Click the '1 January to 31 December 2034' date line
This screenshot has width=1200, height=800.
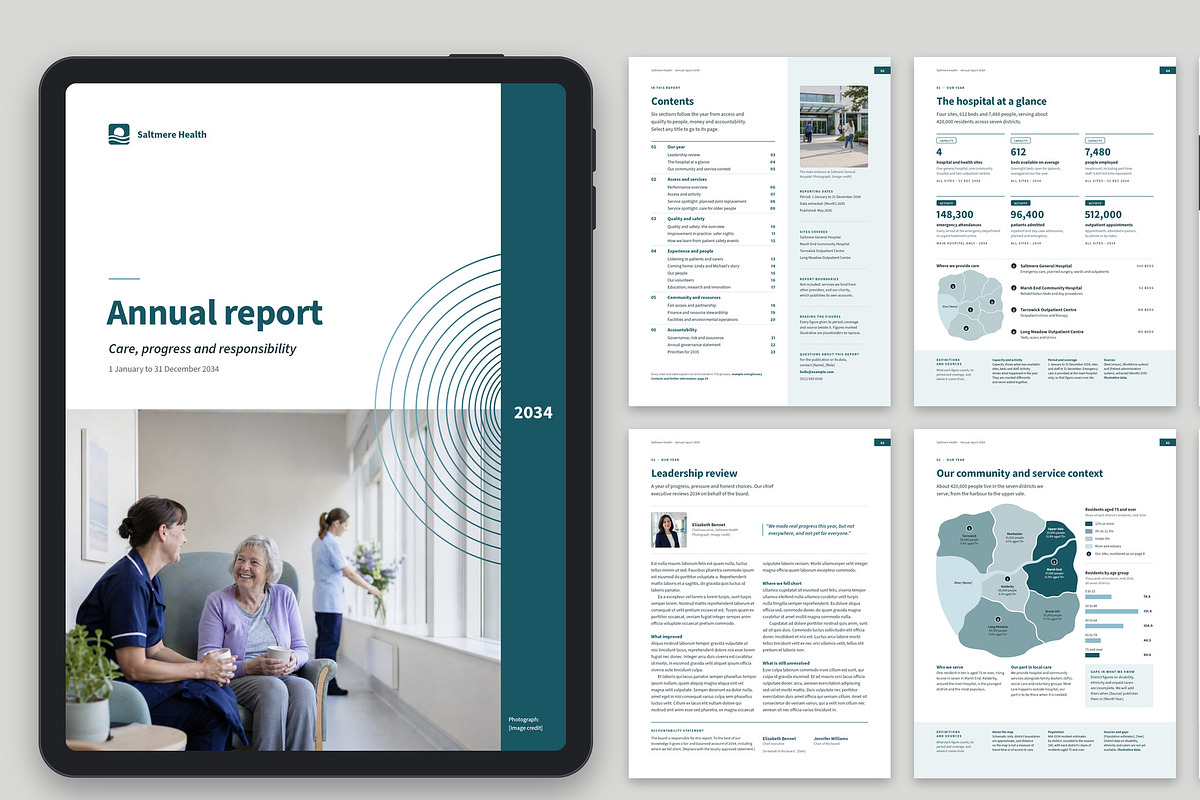(x=164, y=369)
